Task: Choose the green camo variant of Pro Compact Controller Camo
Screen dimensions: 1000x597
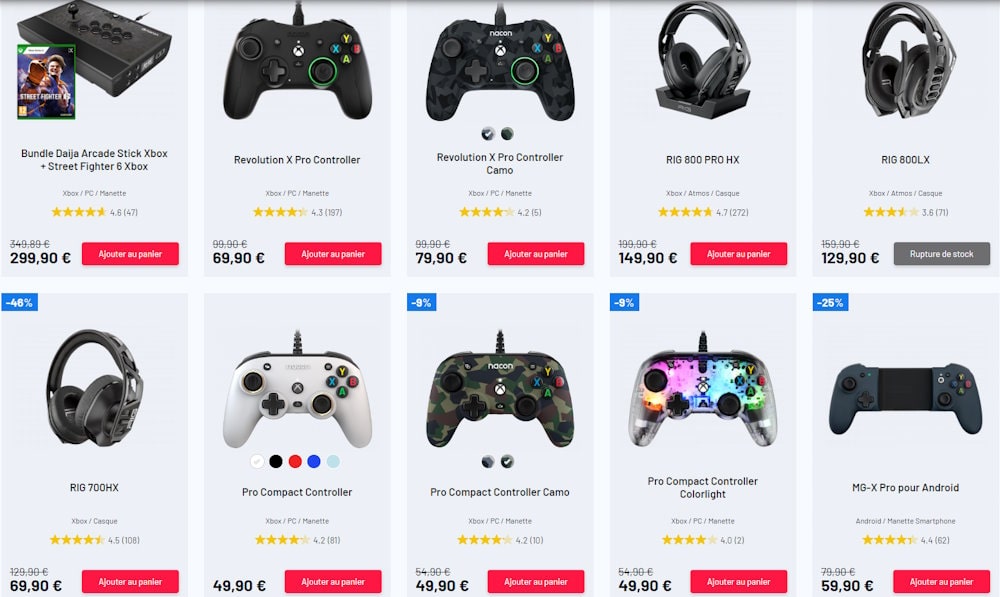Action: click(507, 462)
